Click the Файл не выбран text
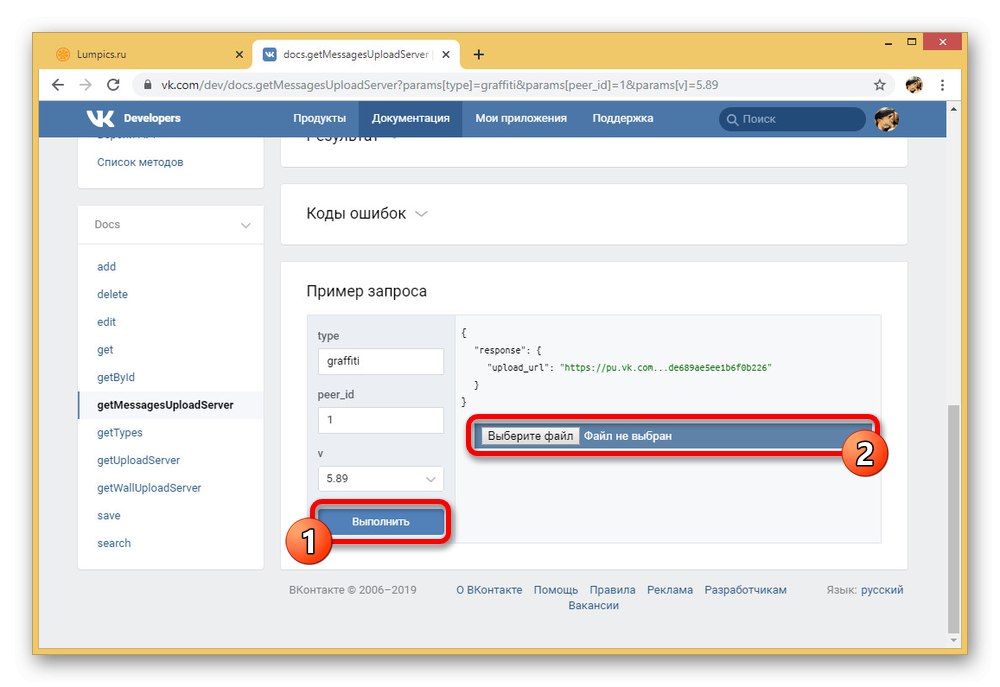This screenshot has width=1000, height=687. click(x=628, y=436)
